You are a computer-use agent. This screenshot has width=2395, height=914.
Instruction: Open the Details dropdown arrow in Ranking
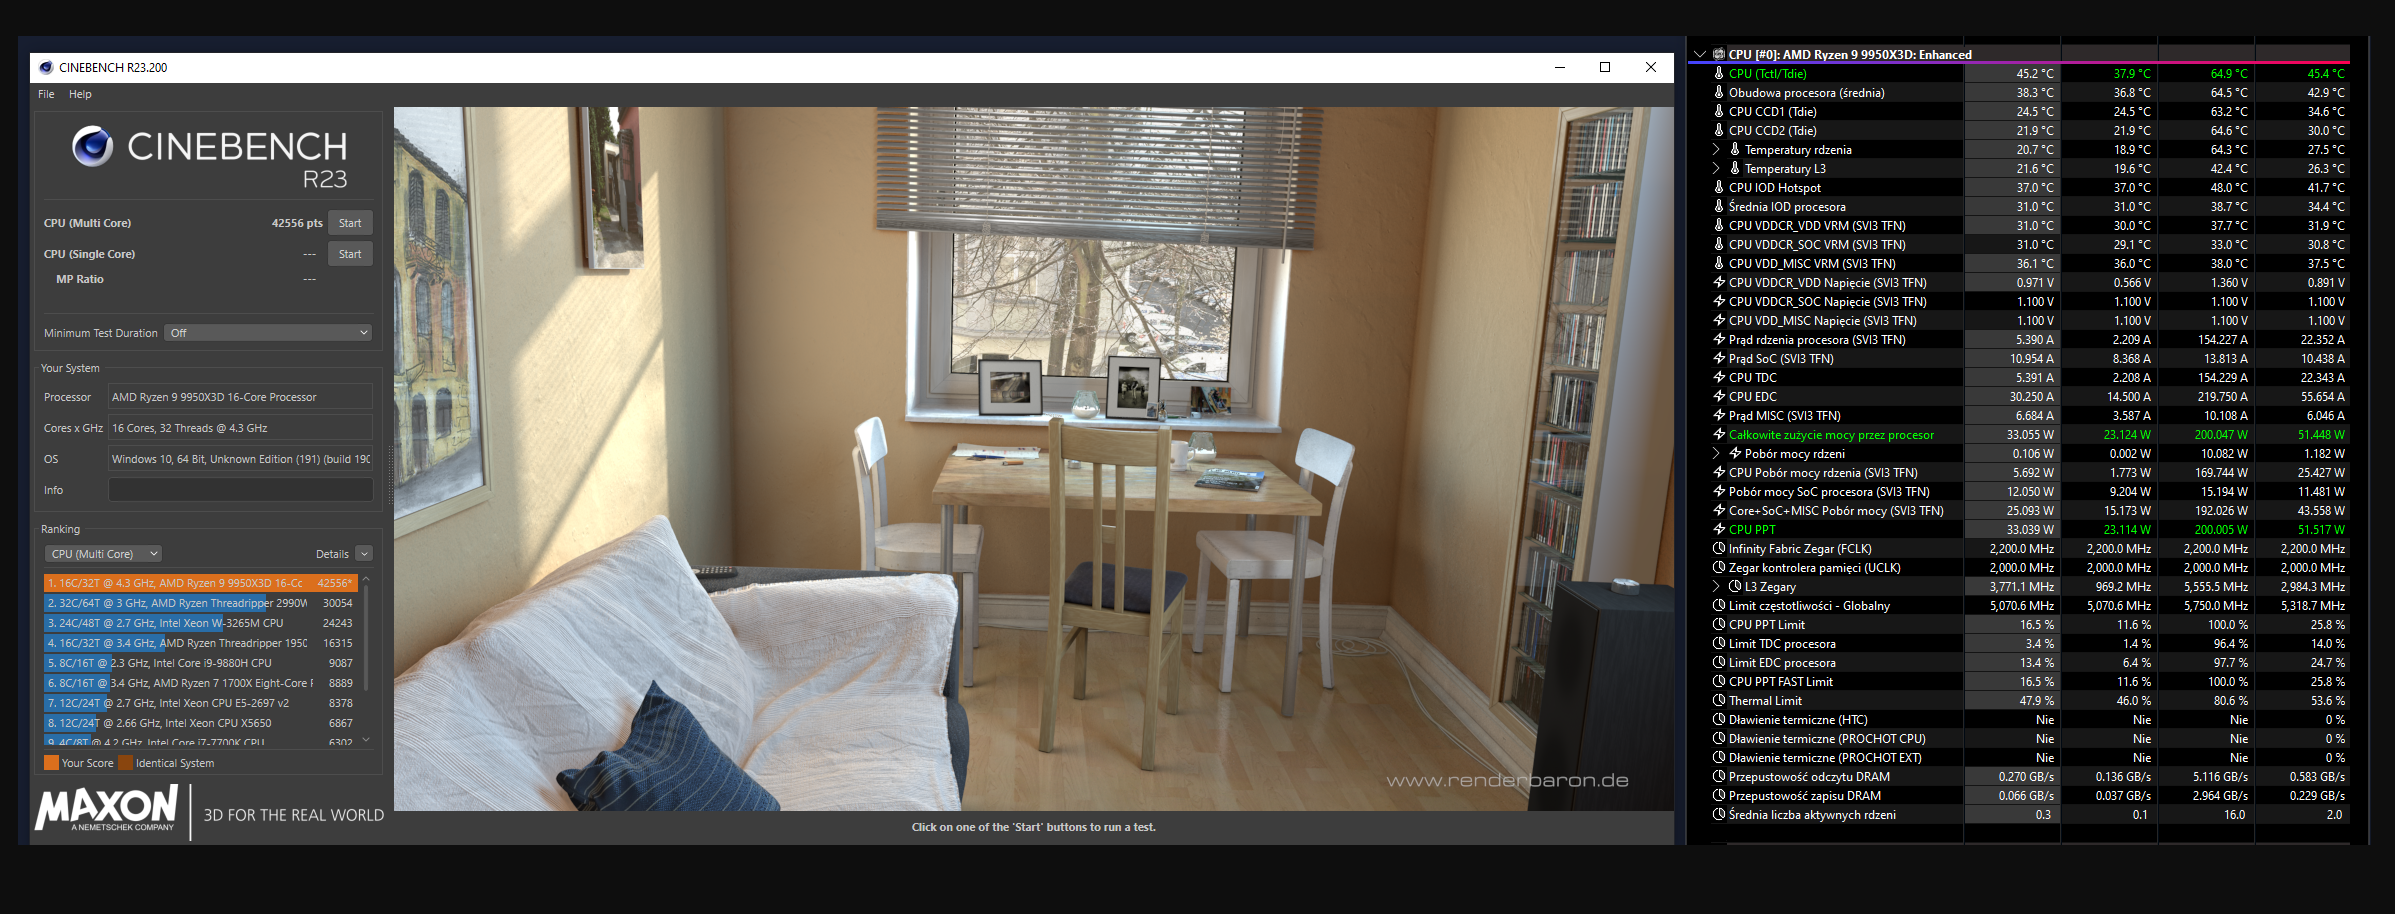[364, 554]
